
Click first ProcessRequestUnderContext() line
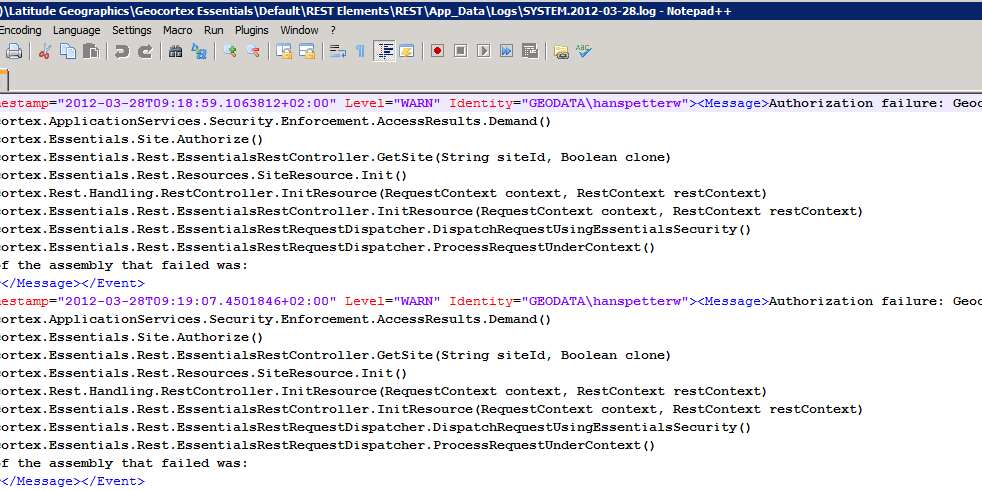(x=328, y=247)
